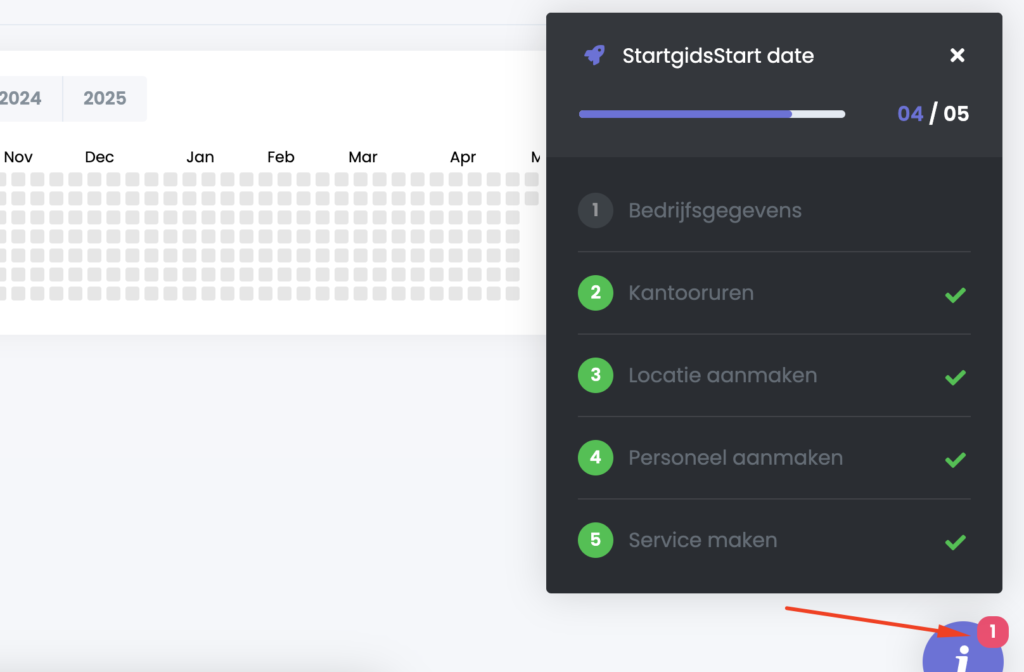Switch to the 2025 year tab

[x=105, y=98]
